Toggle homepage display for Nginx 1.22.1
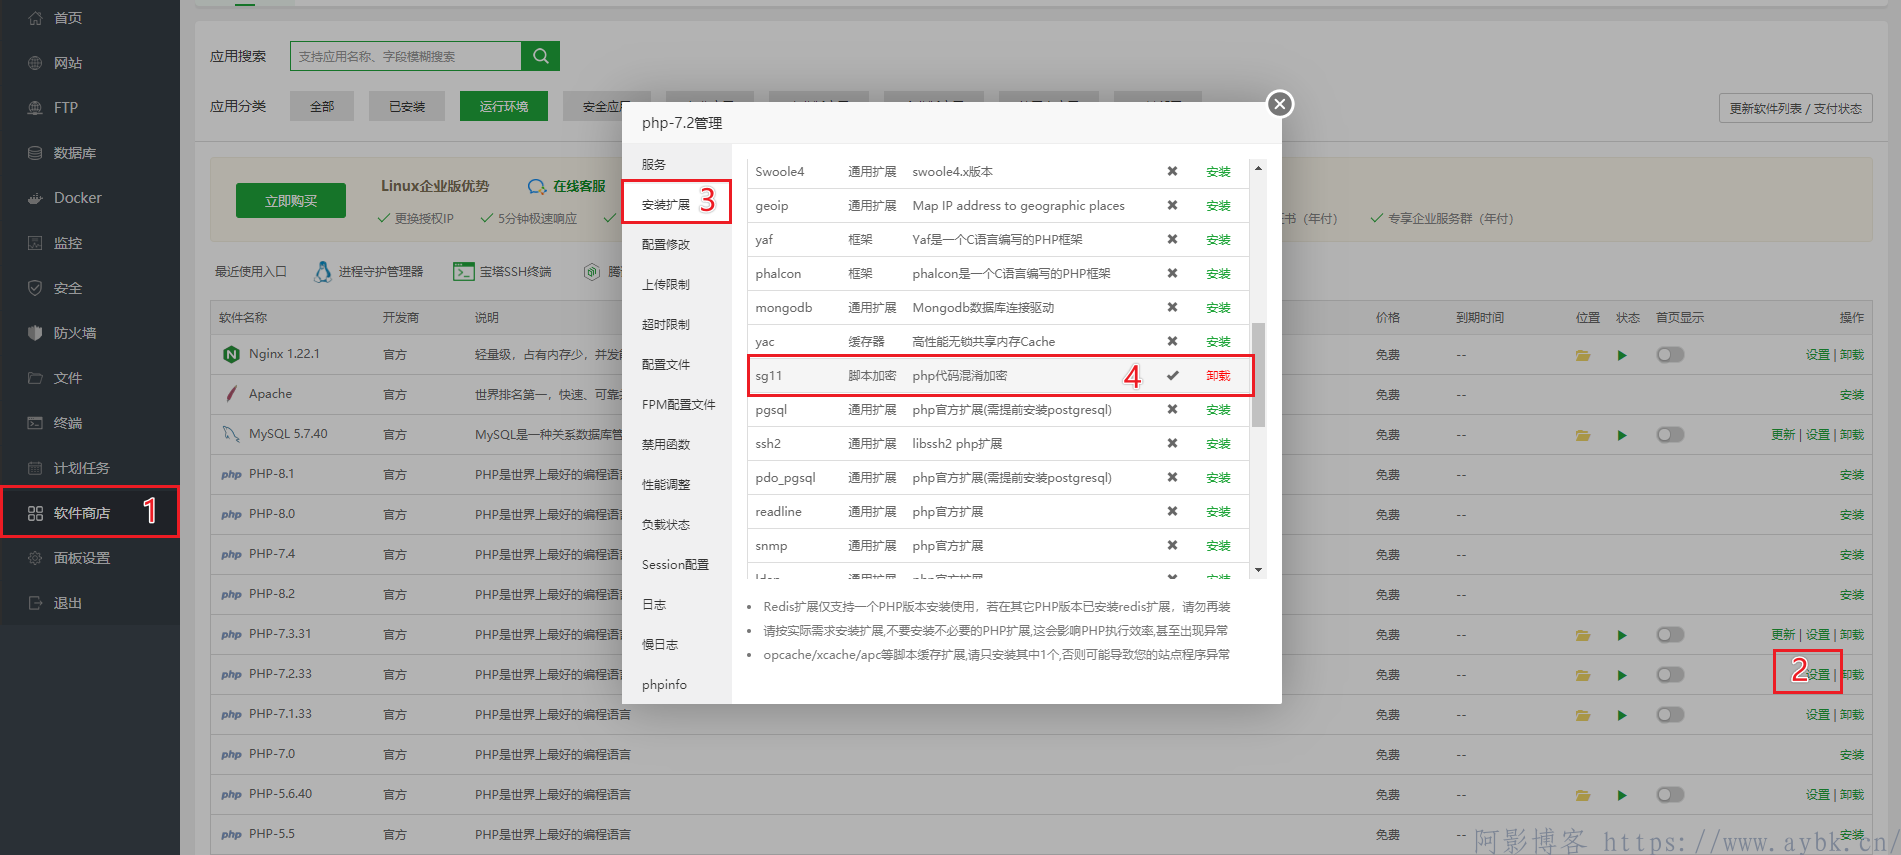The width and height of the screenshot is (1901, 855). coord(1670,355)
